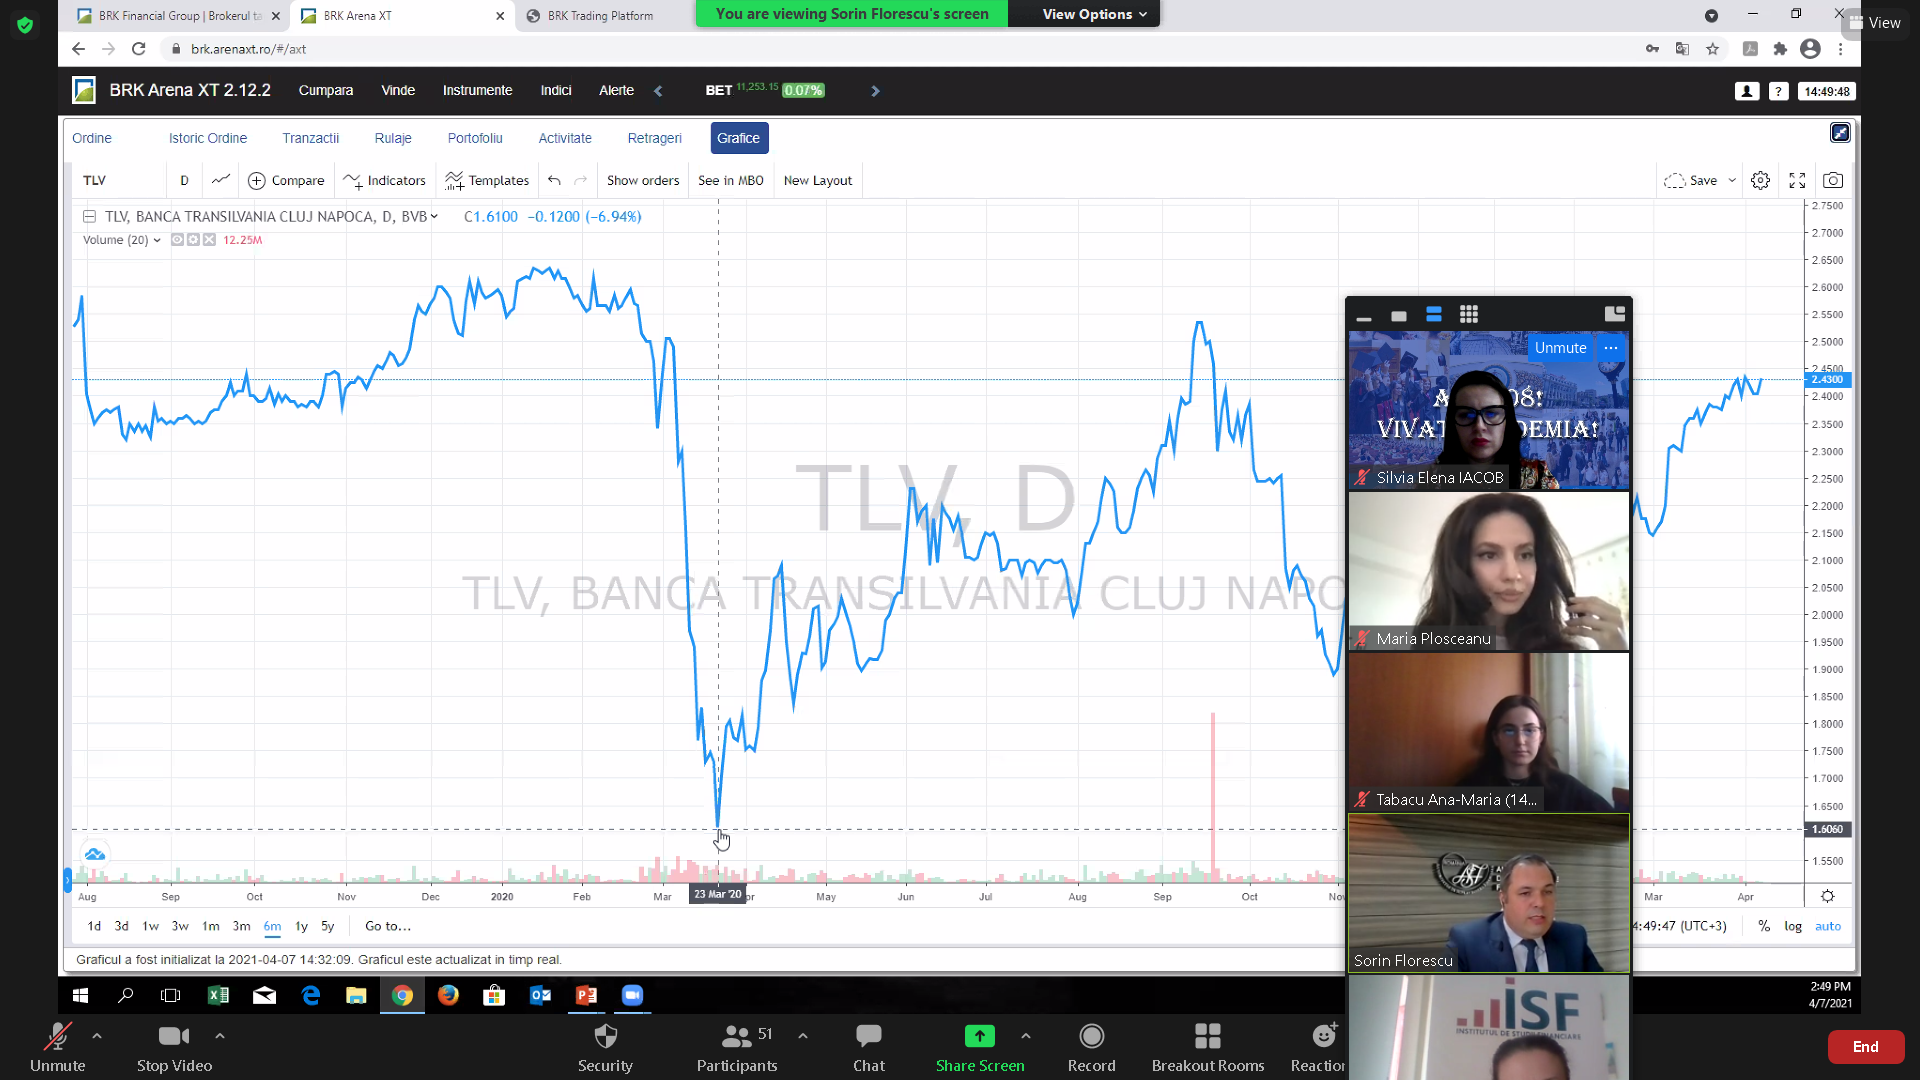Click the TLV symbol input field

[x=120, y=180]
